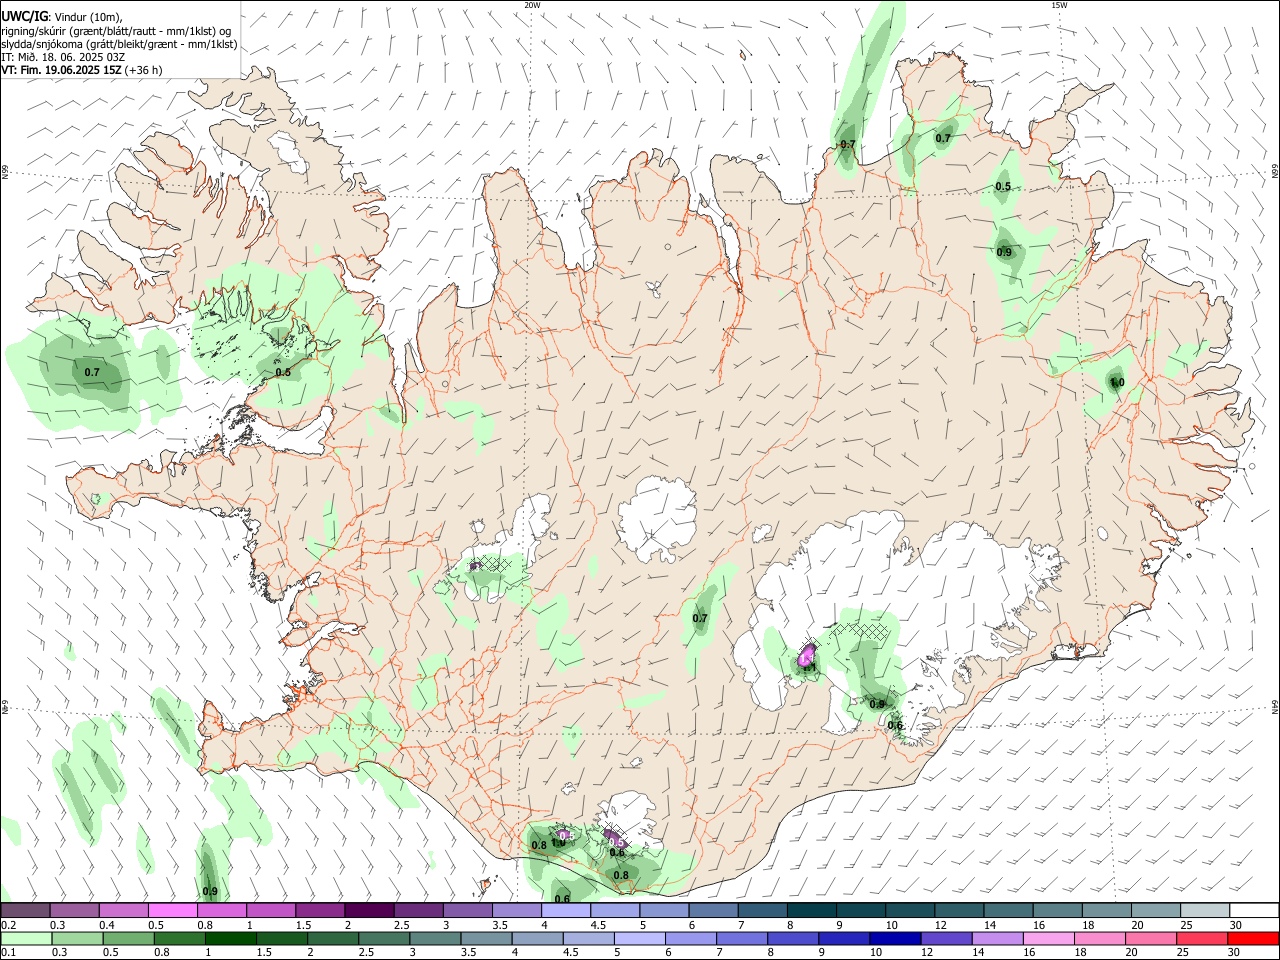Pick the lavender 4–4.5 sleet/snow swatch

566,911
